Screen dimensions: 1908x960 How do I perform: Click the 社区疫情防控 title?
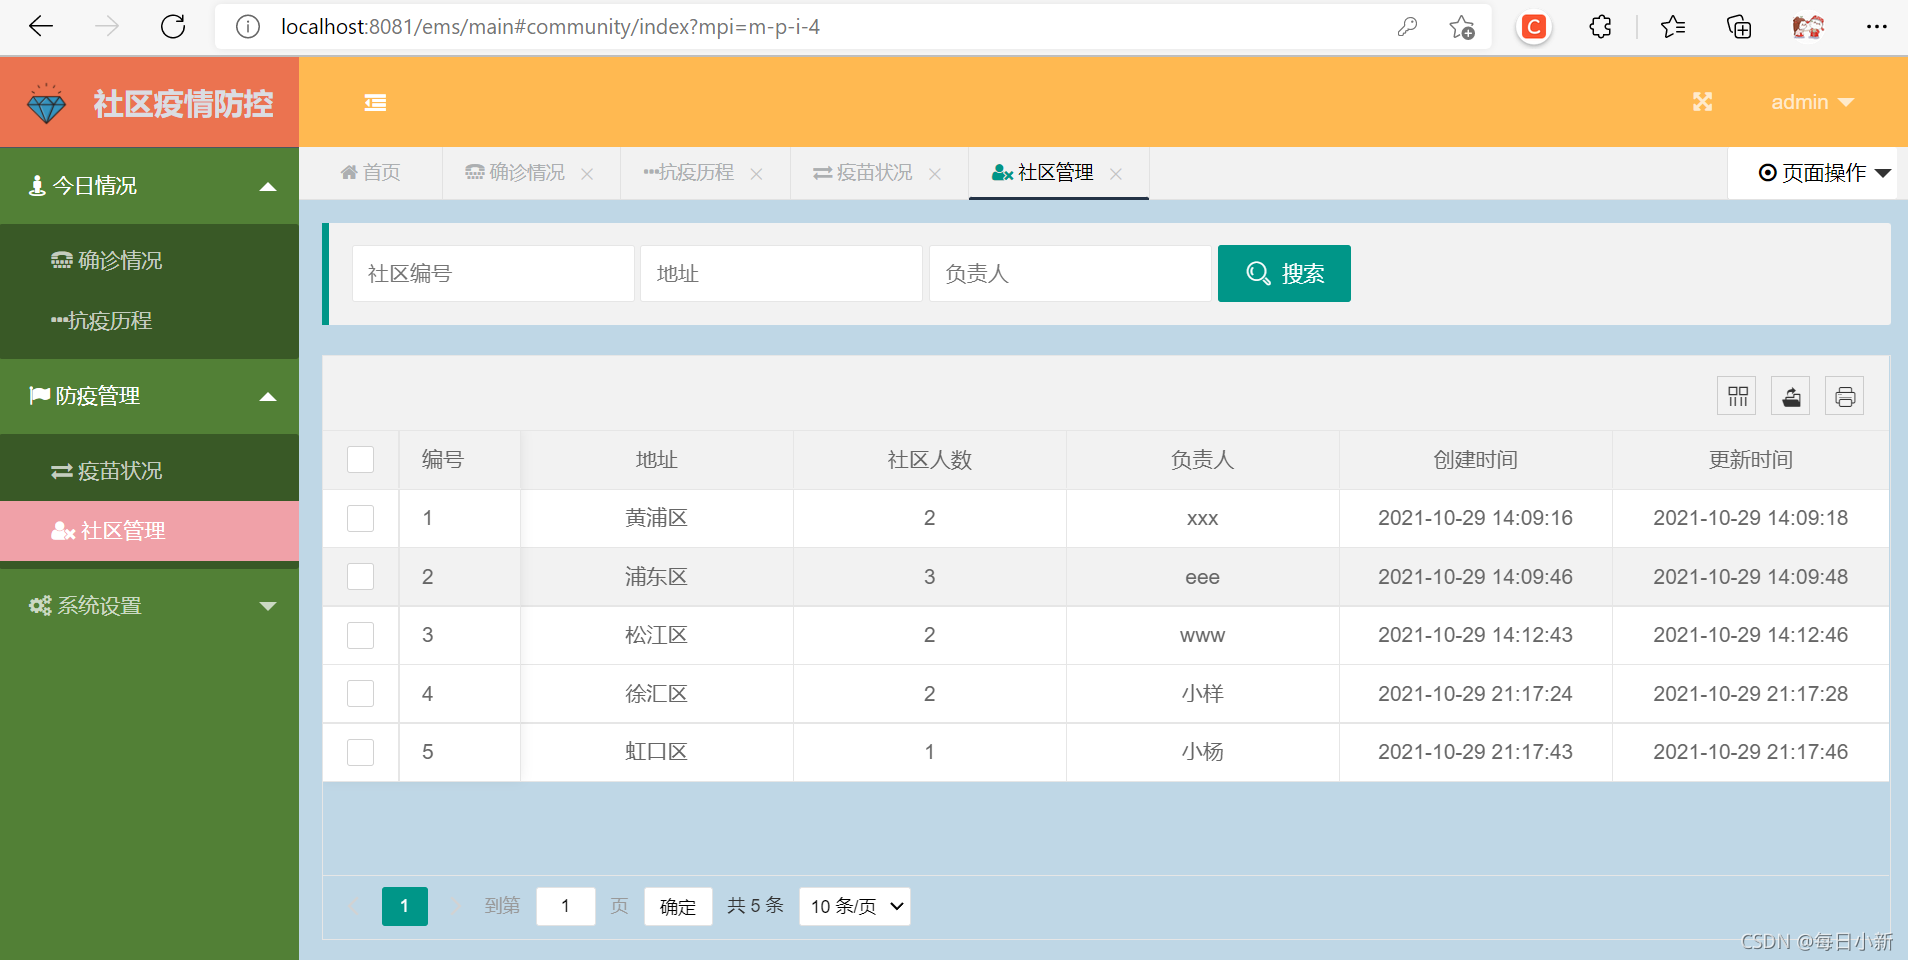pos(183,104)
